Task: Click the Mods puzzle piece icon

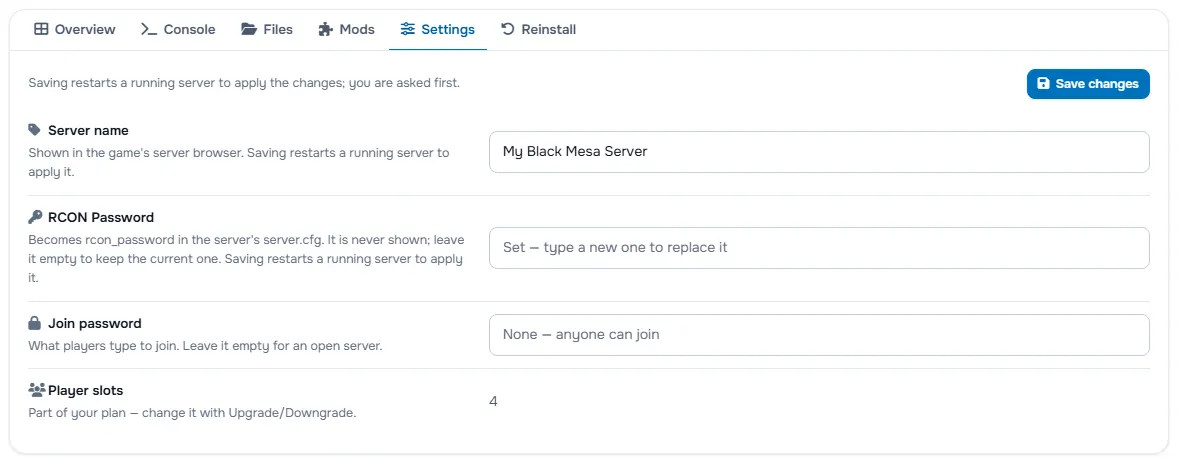Action: tap(325, 29)
